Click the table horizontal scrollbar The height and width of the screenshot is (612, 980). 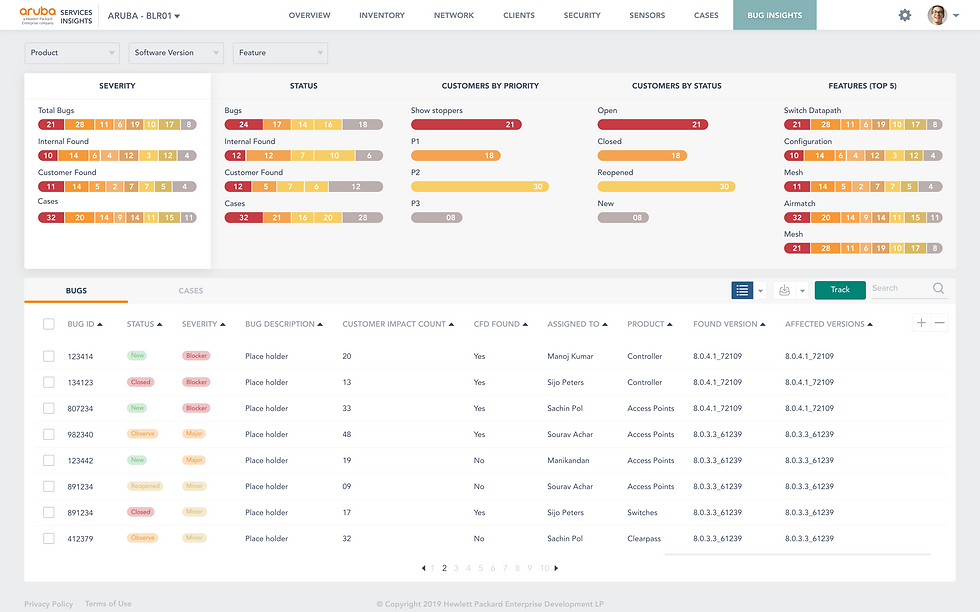798,554
